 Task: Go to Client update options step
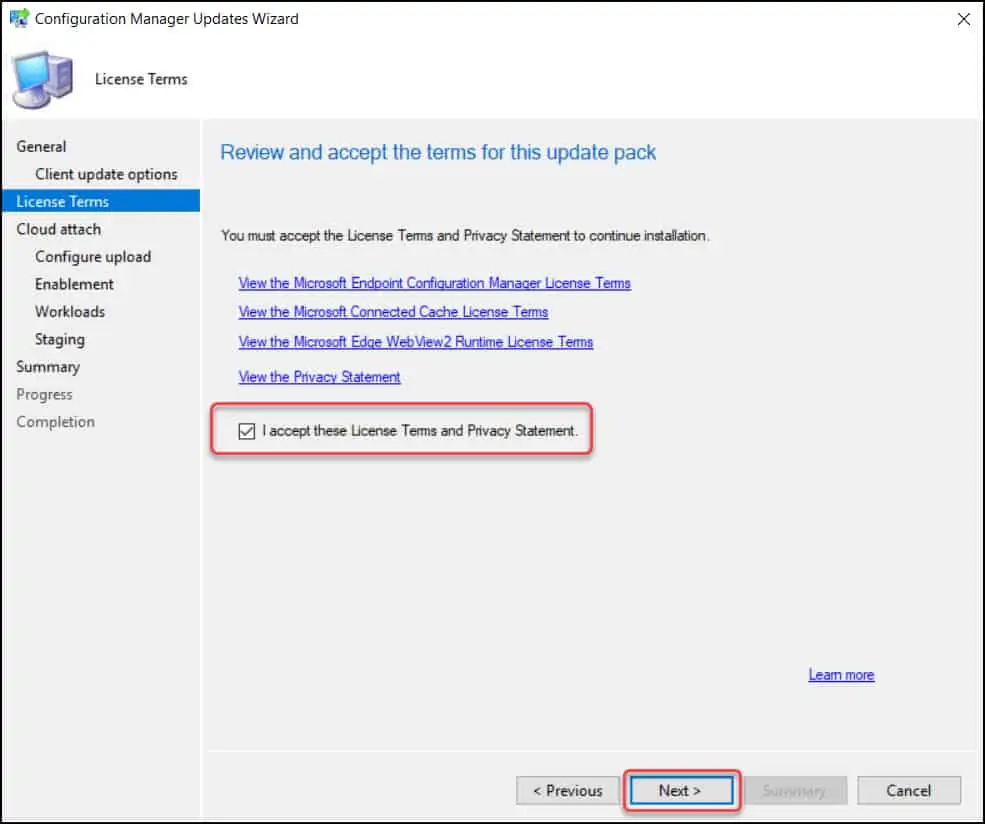(x=106, y=174)
